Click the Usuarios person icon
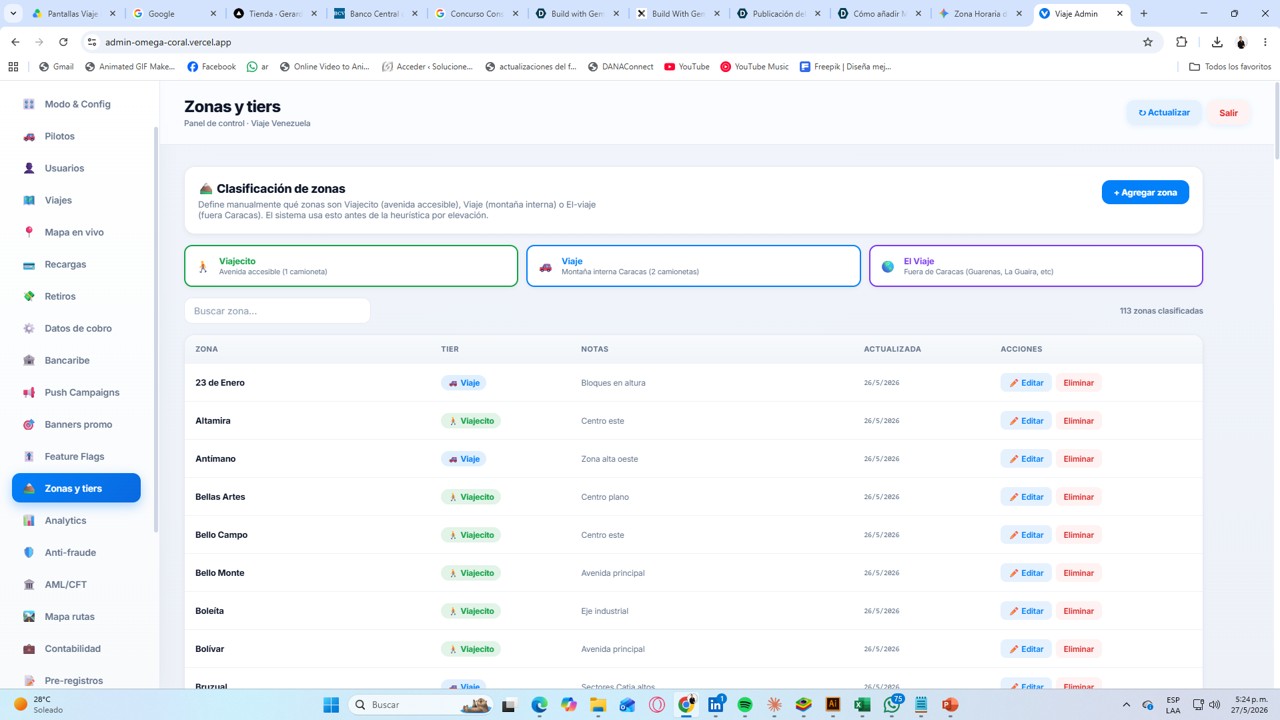1280x720 pixels. click(x=29, y=168)
